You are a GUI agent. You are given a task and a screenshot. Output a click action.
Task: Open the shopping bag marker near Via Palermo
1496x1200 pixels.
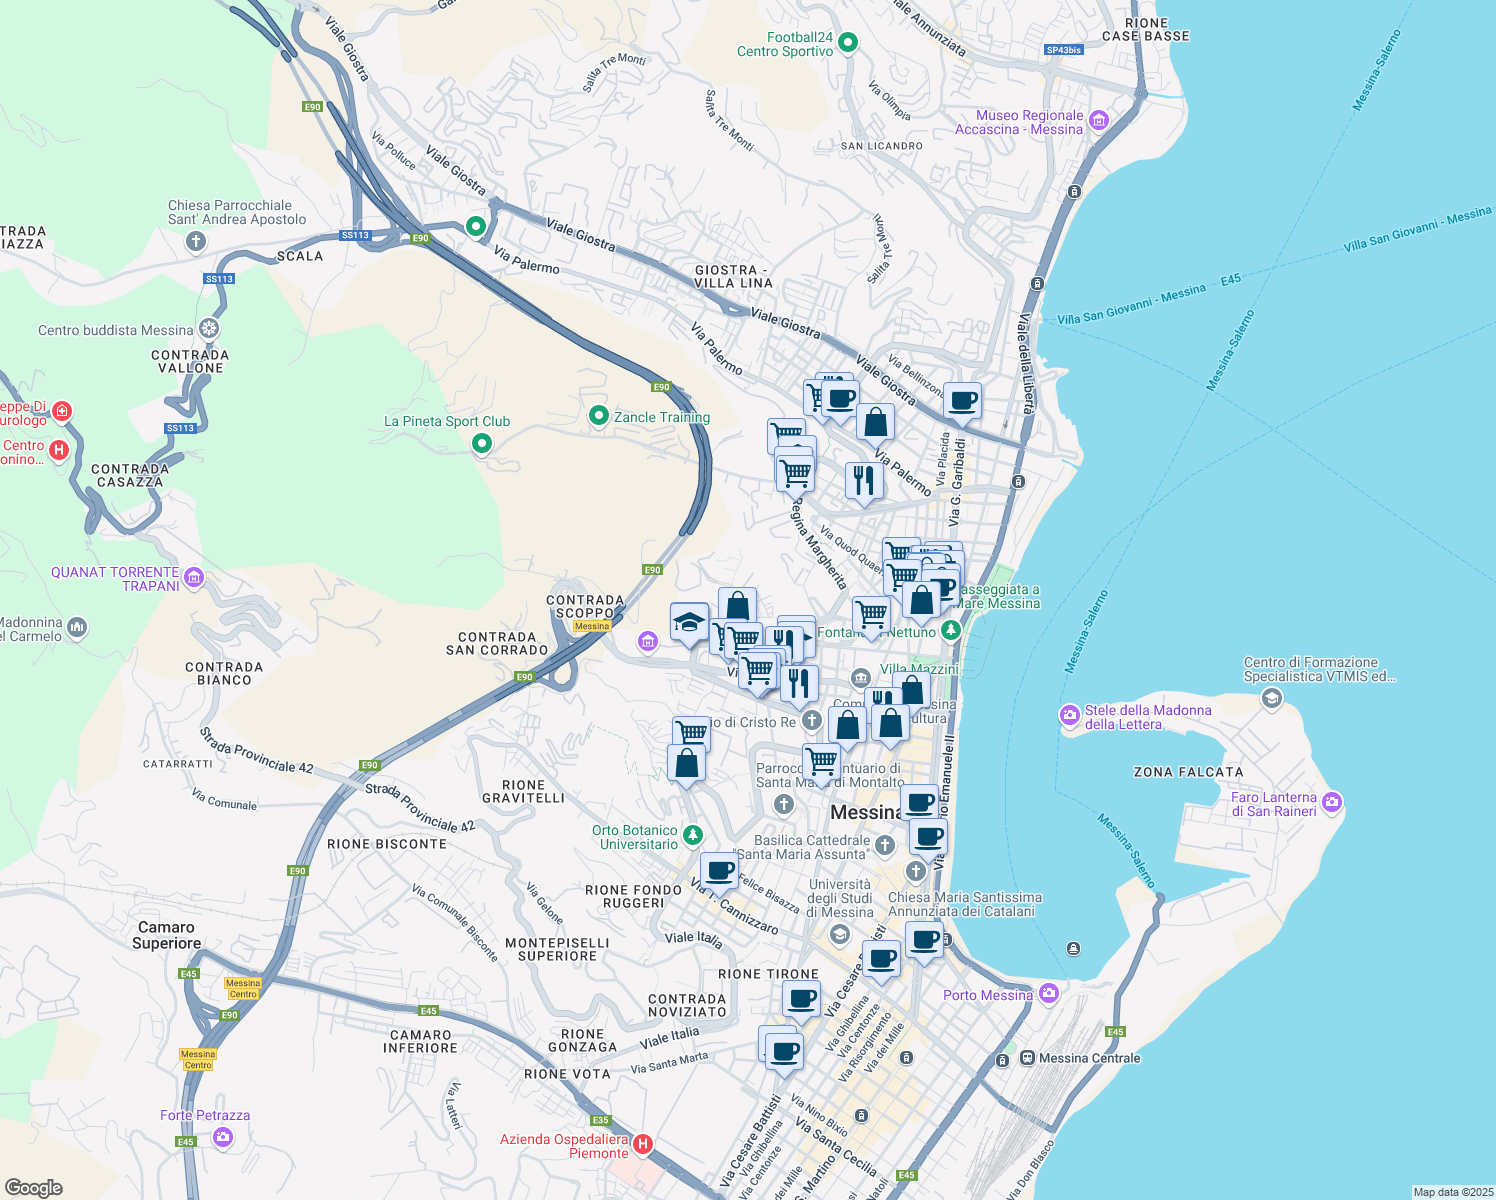(x=875, y=424)
